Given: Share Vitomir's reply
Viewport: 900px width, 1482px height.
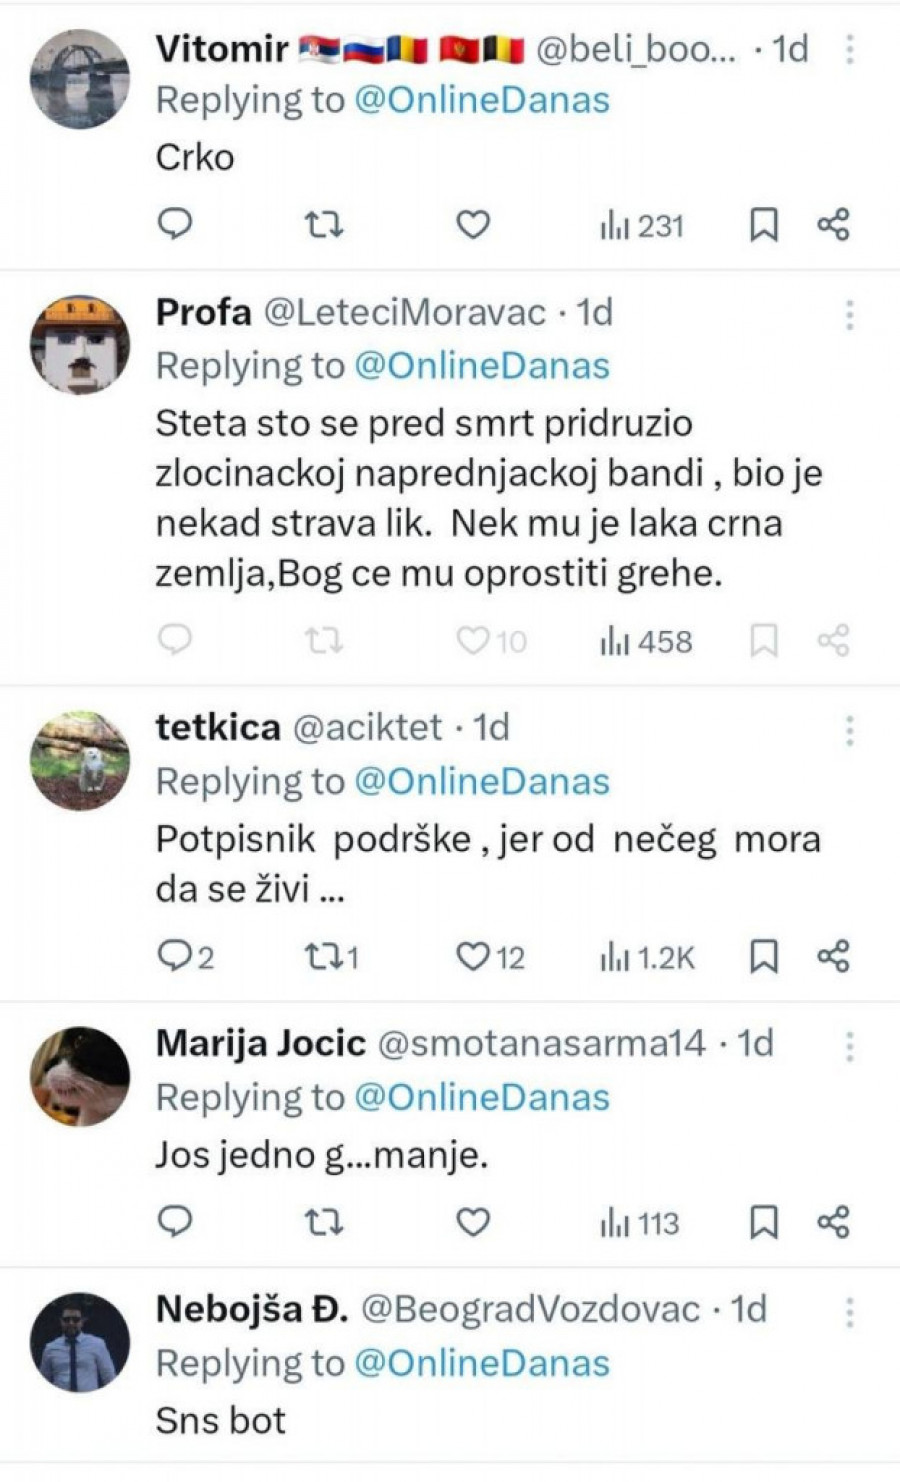Looking at the screenshot, I should tap(833, 225).
